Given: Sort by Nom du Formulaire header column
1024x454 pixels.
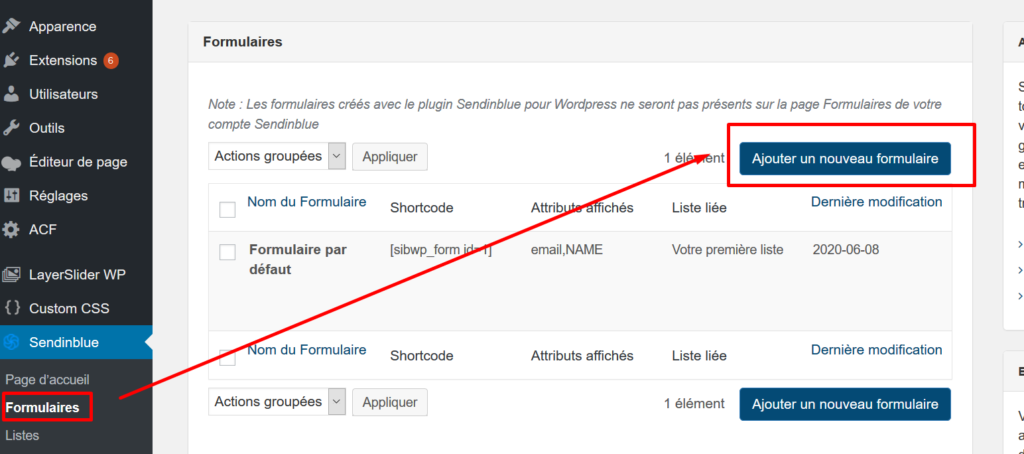Looking at the screenshot, I should [x=306, y=202].
